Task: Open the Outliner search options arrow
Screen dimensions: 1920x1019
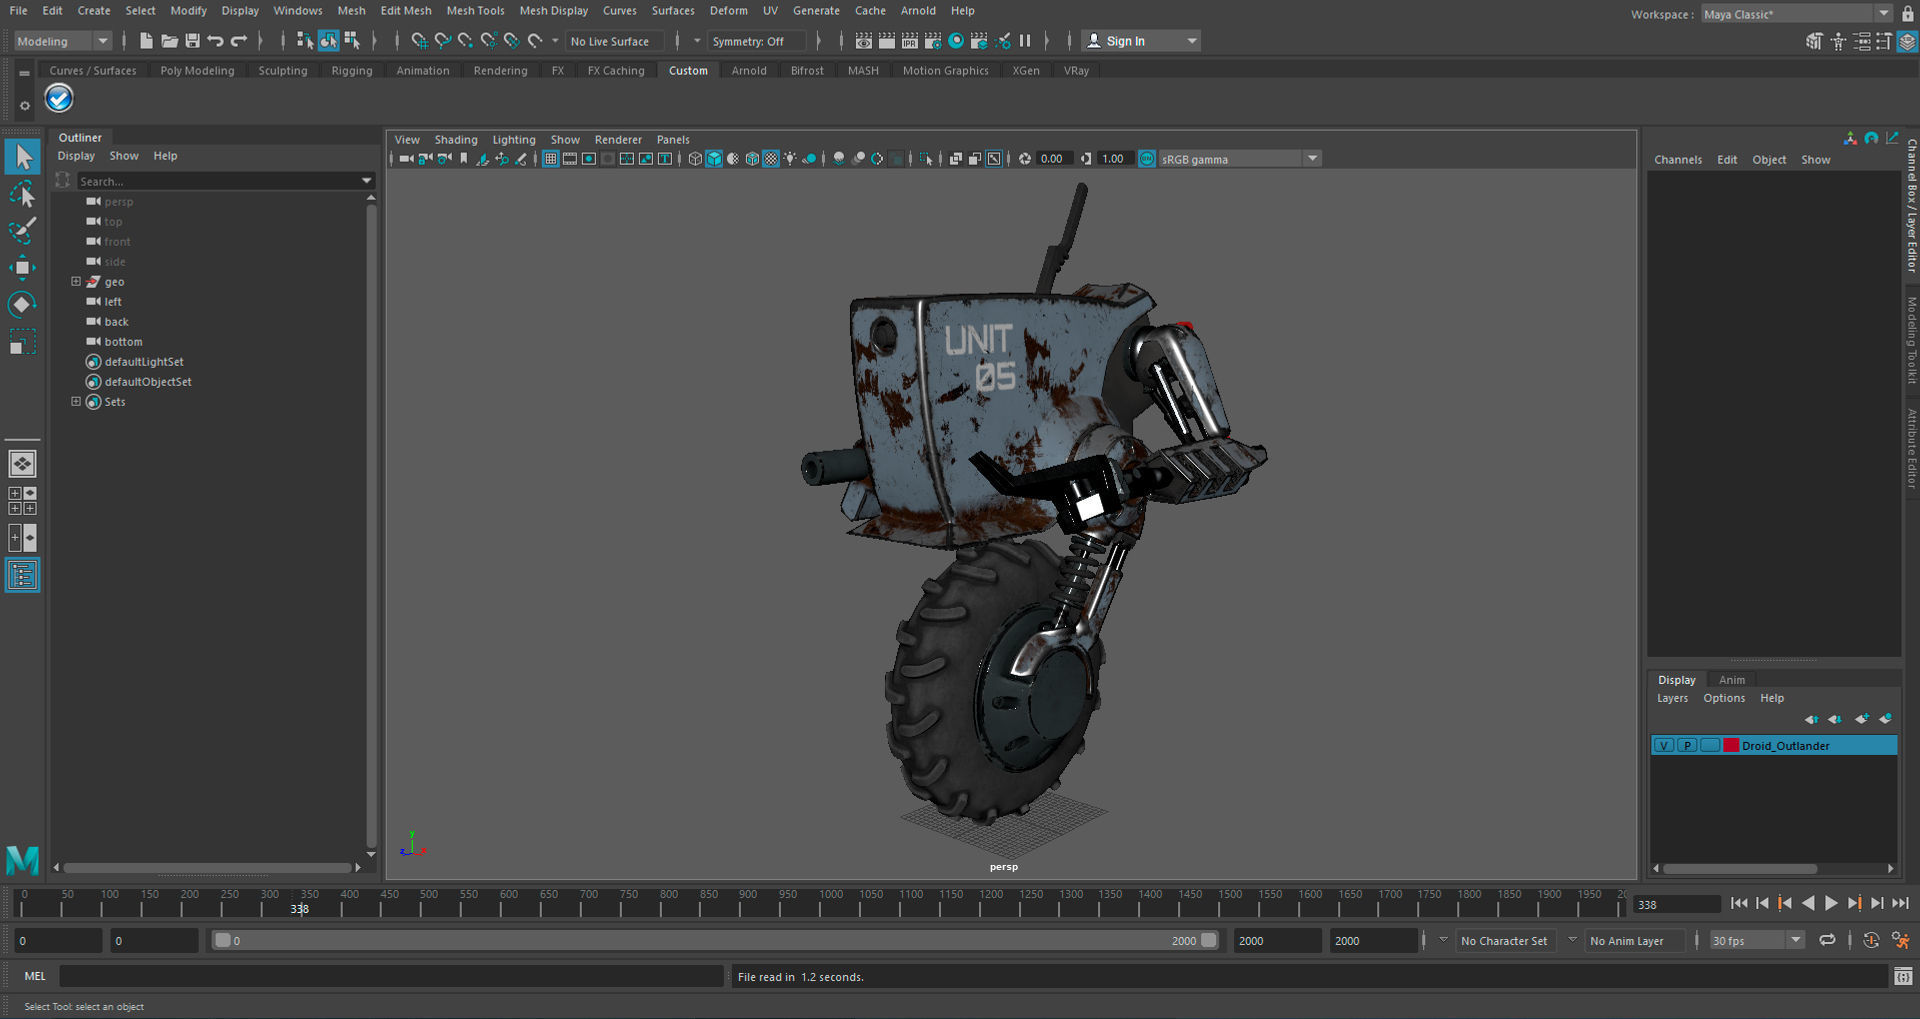Action: click(x=366, y=181)
